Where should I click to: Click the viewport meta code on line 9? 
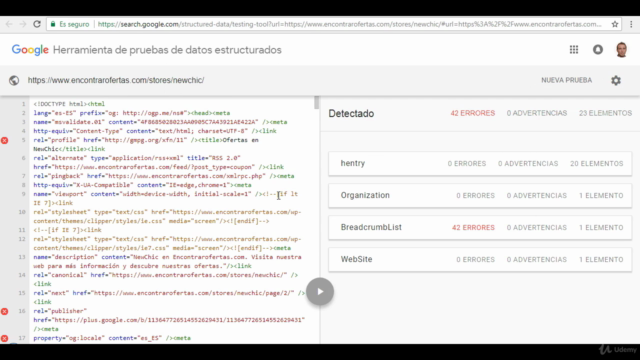(166, 198)
